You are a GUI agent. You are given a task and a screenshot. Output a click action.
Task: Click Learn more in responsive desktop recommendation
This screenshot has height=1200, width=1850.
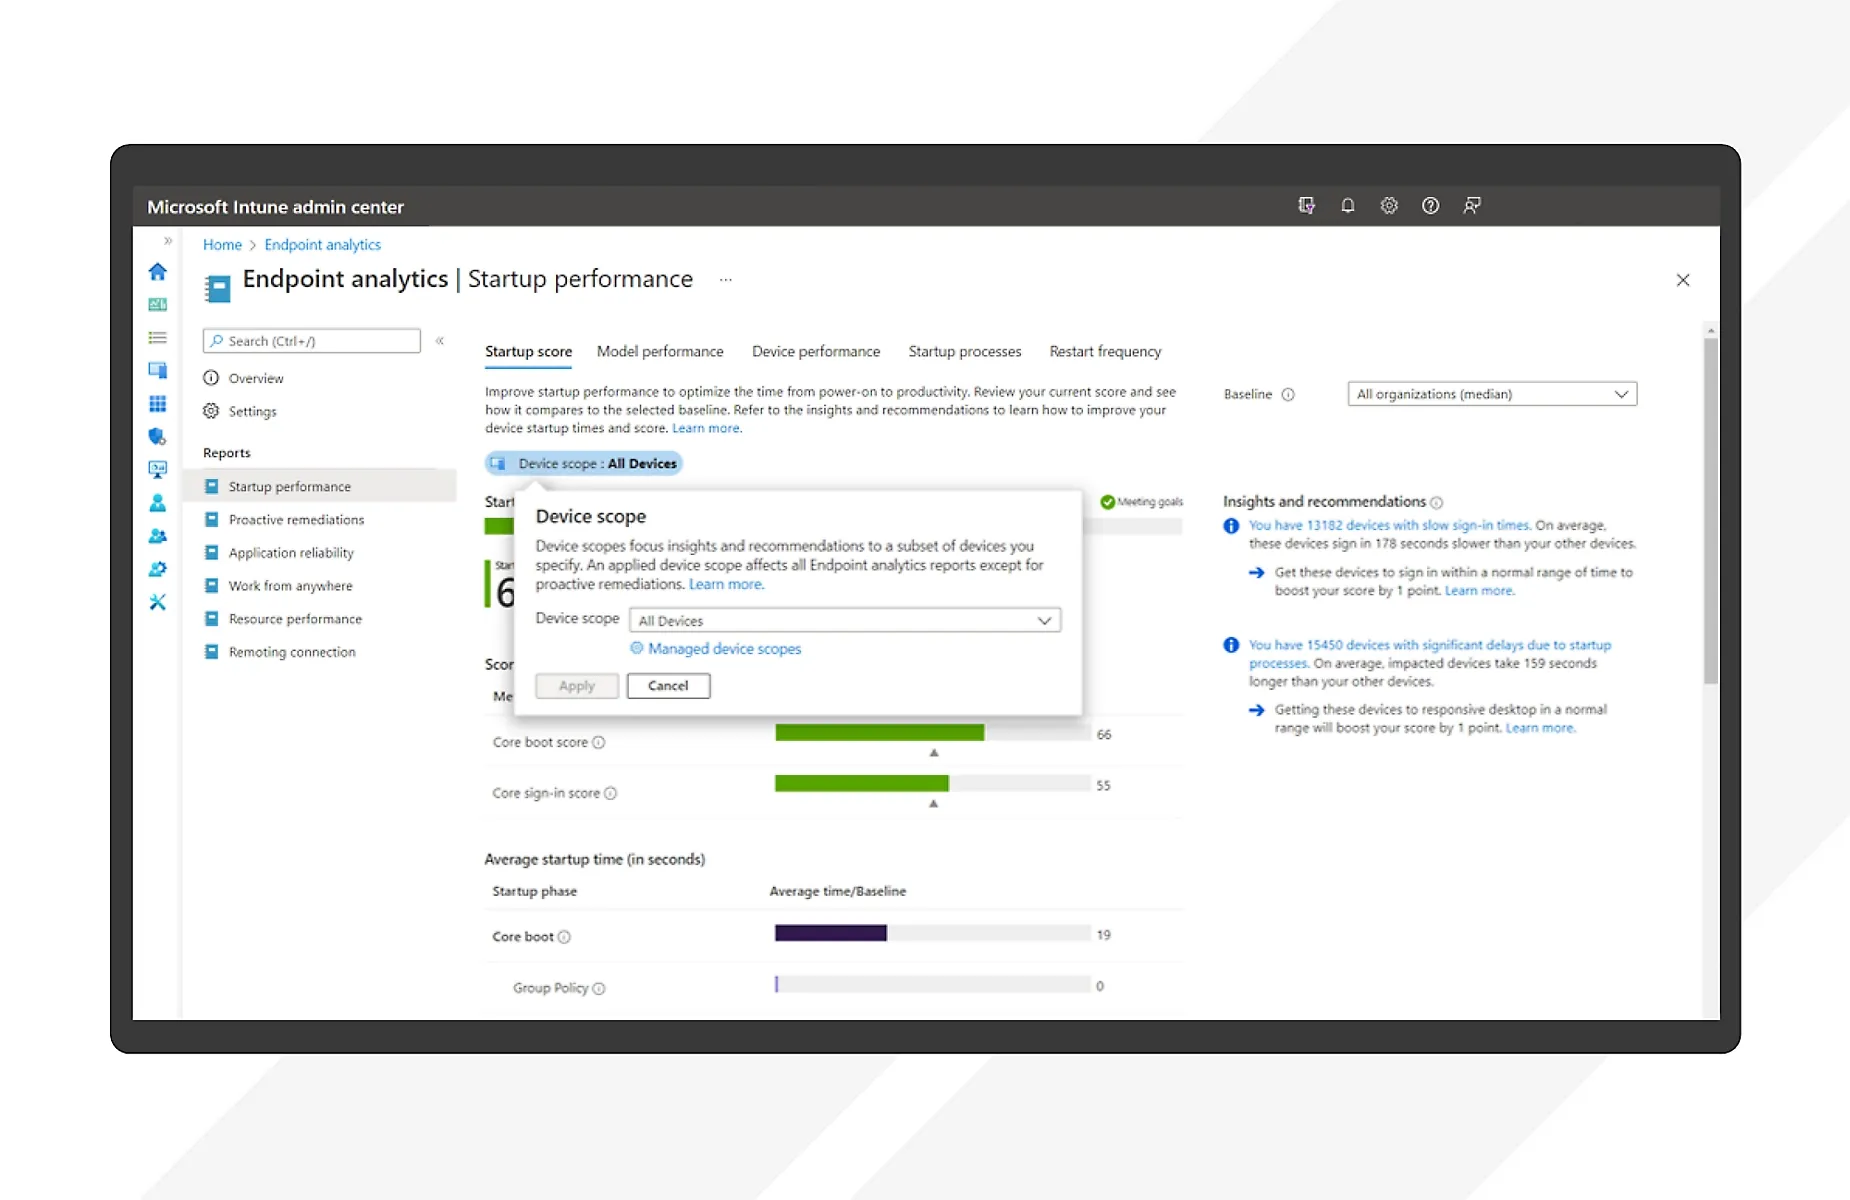pos(1541,728)
